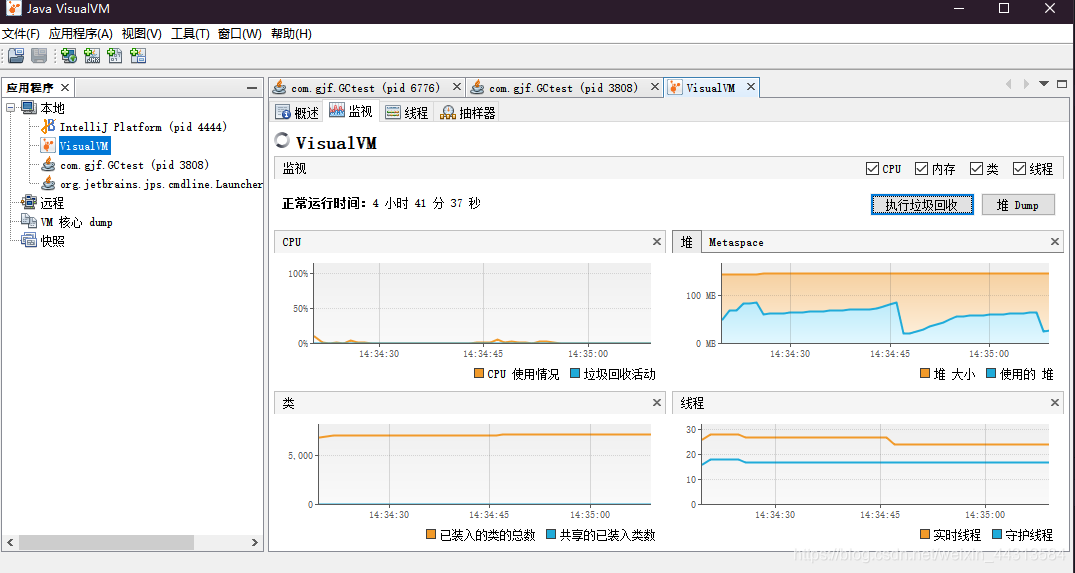Image resolution: width=1075 pixels, height=573 pixels.
Task: Click the VM 核心 dump icon
Action: click(29, 221)
